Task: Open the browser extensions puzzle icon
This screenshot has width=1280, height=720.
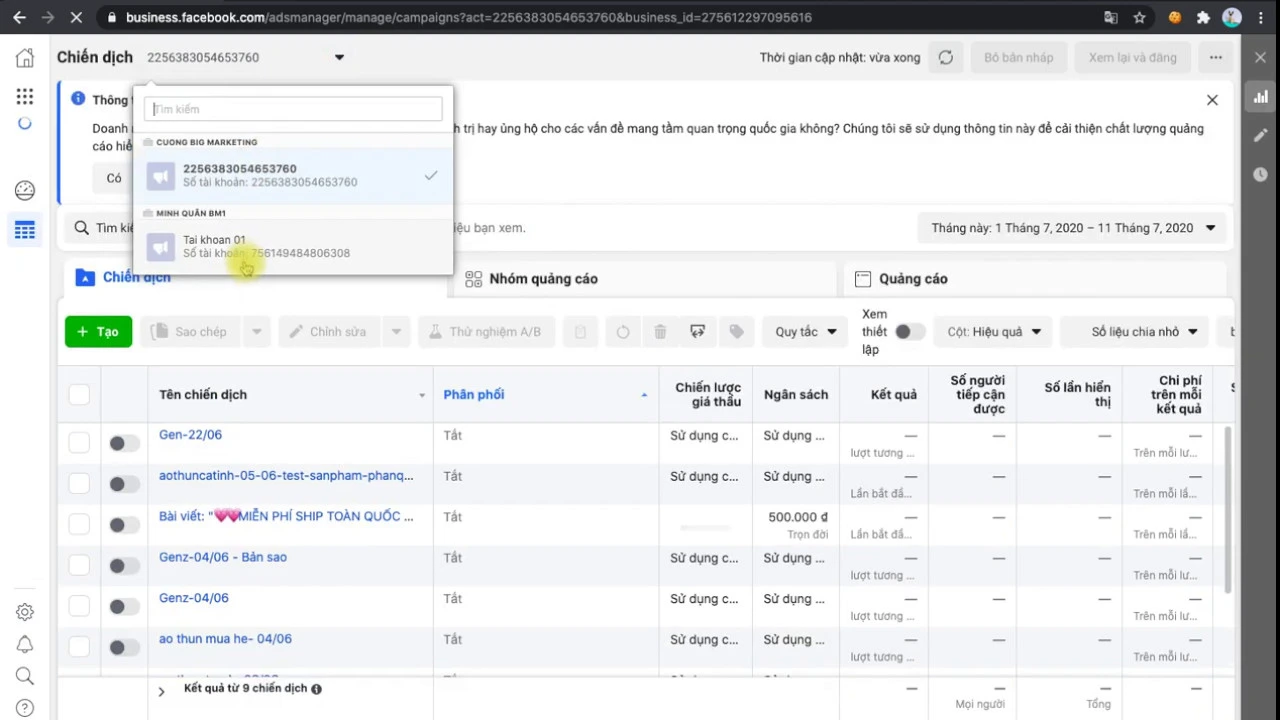Action: [x=1203, y=17]
